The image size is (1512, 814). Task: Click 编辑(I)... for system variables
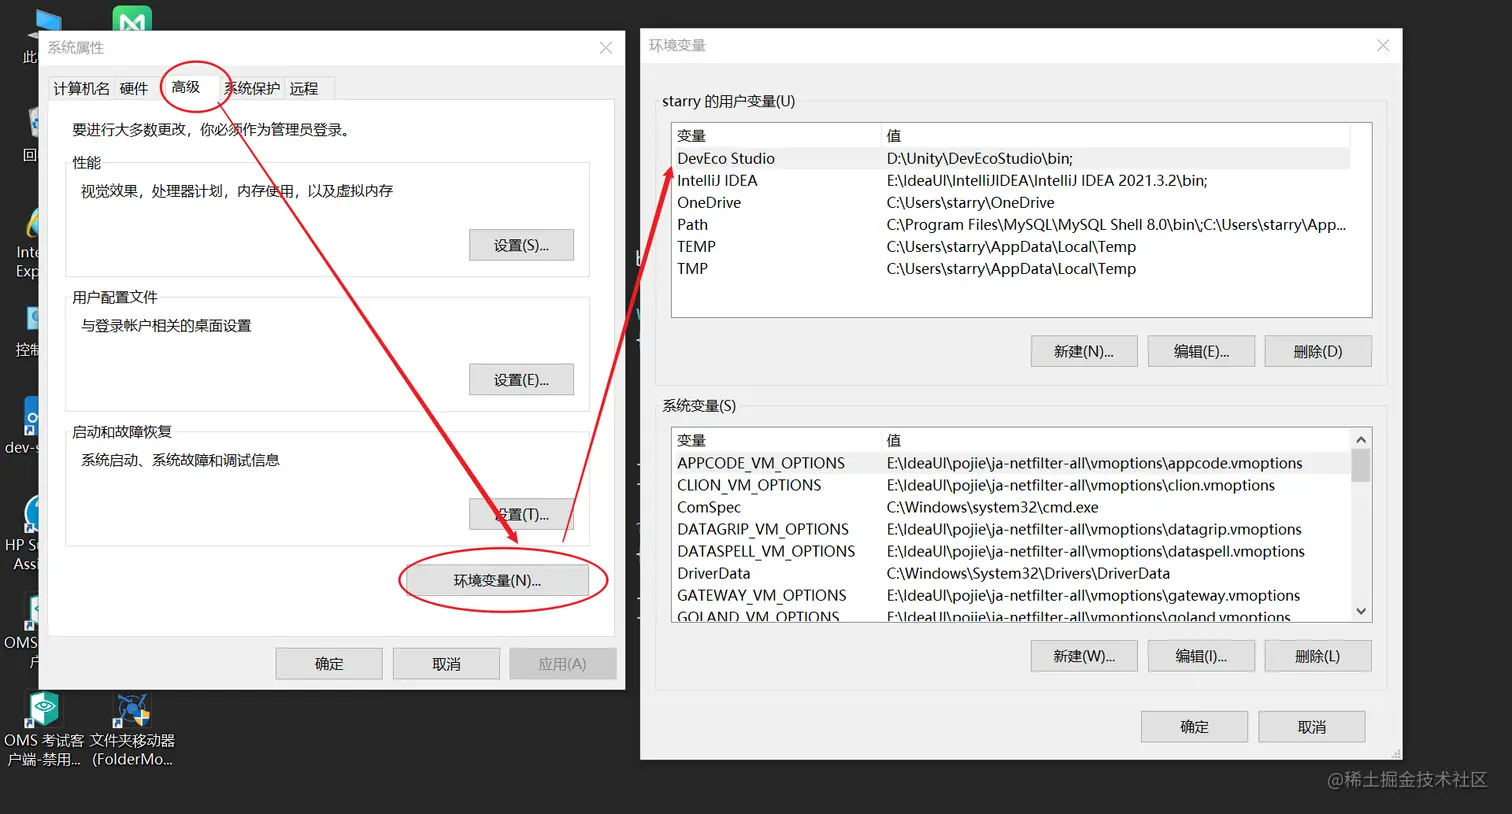1201,656
